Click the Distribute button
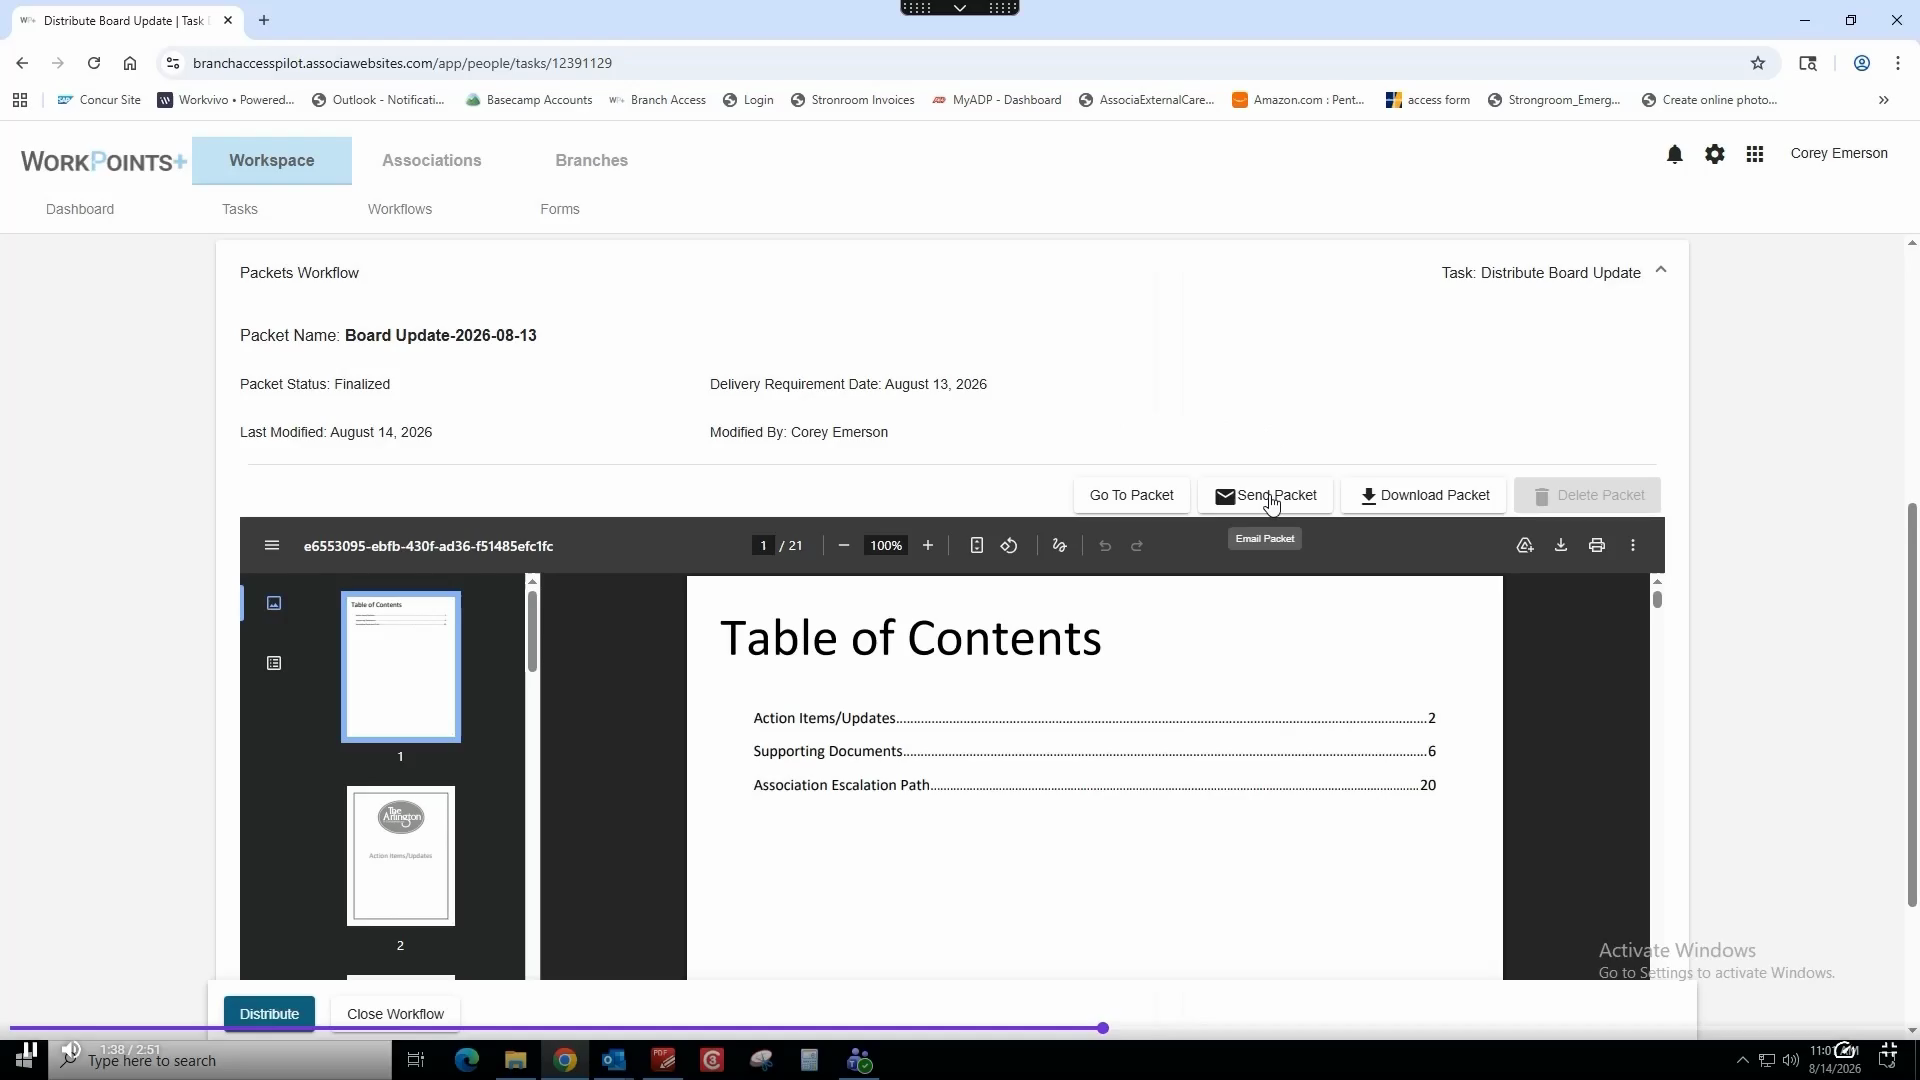Viewport: 1920px width, 1080px height. [x=269, y=1014]
